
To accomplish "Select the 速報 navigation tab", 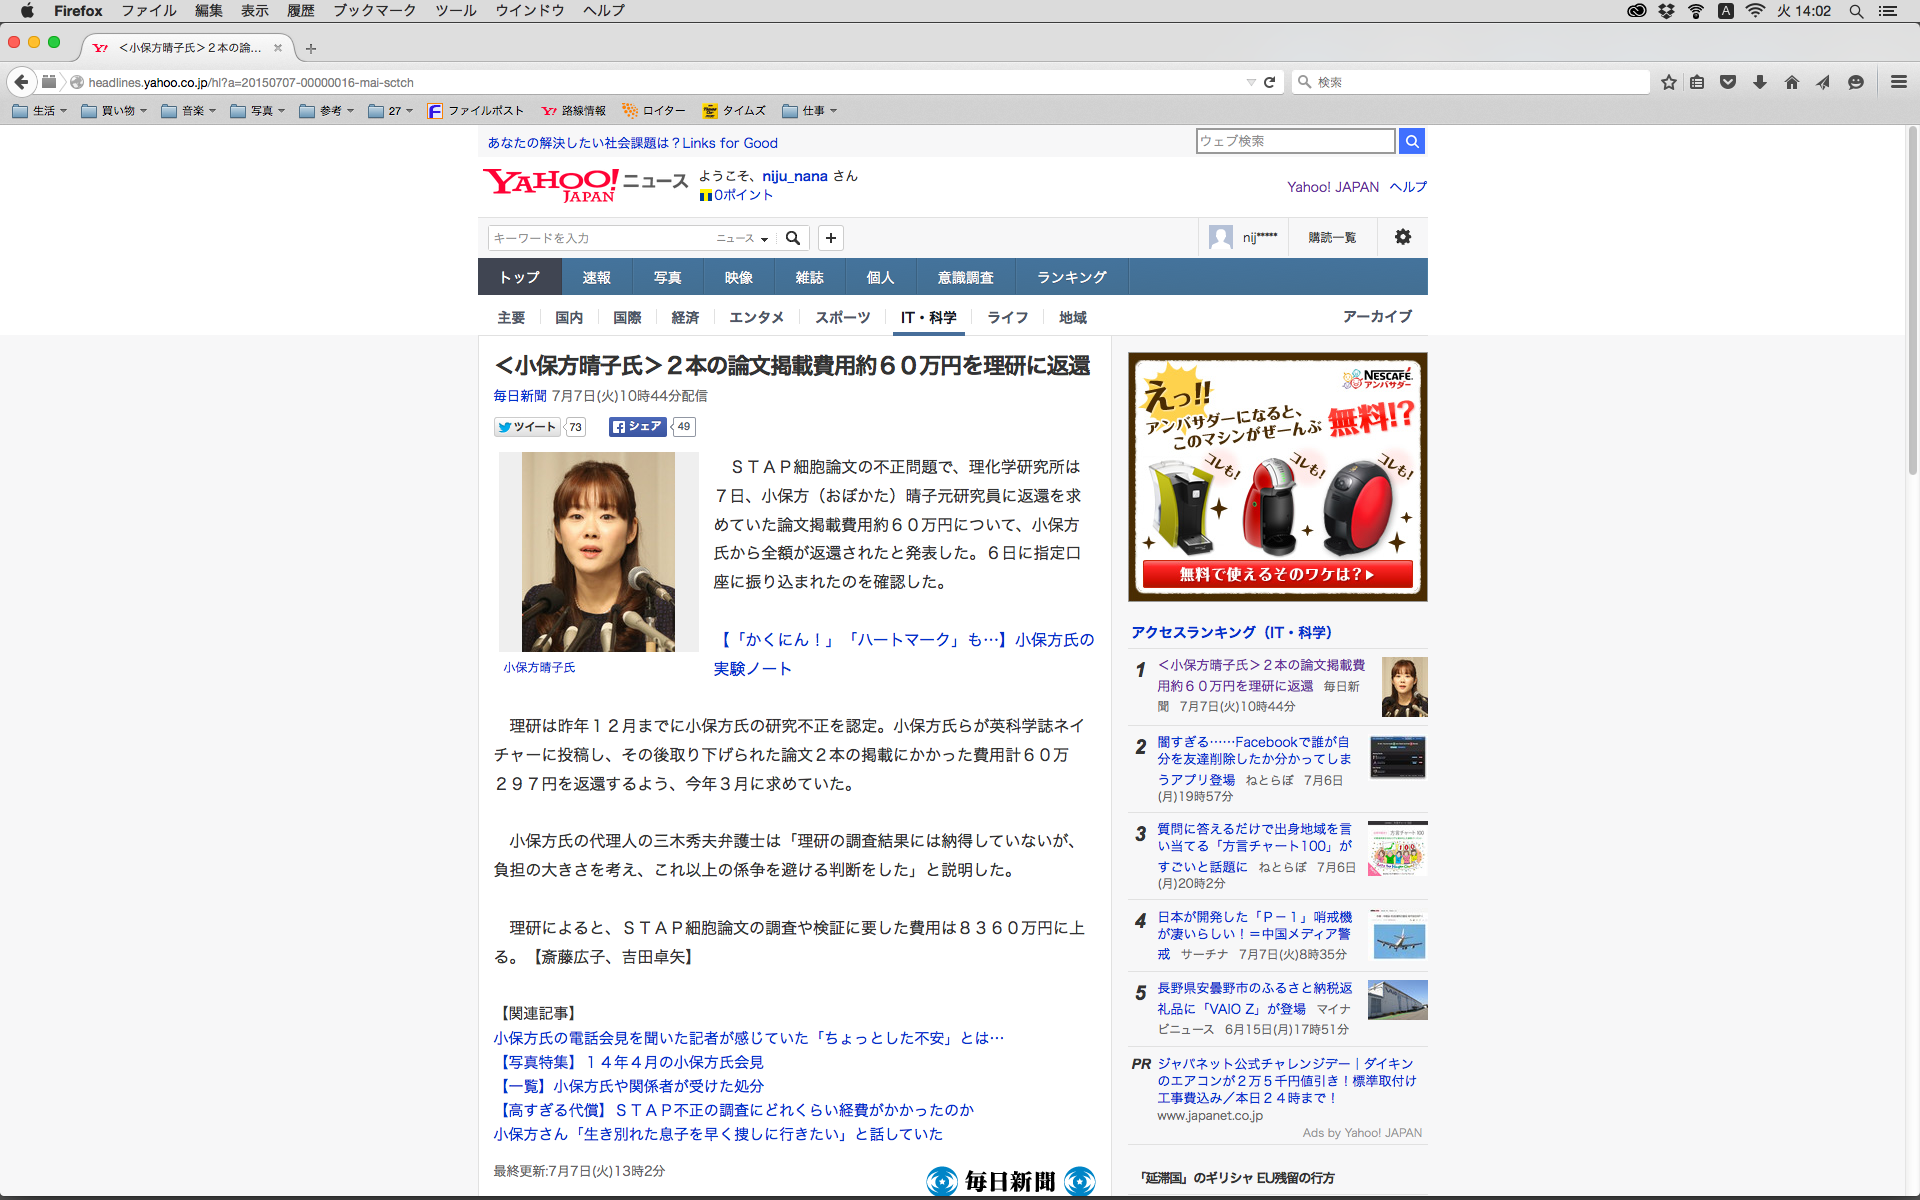I will tap(596, 277).
